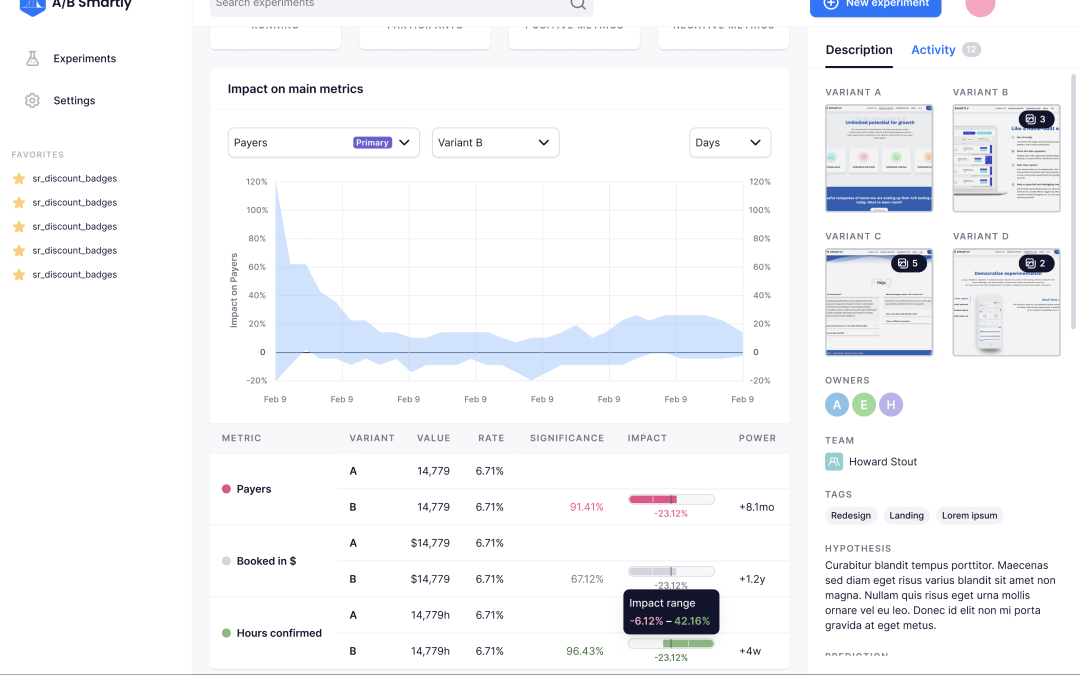The height and width of the screenshot is (675, 1080).
Task: Click the Payers B impact bar
Action: [671, 499]
